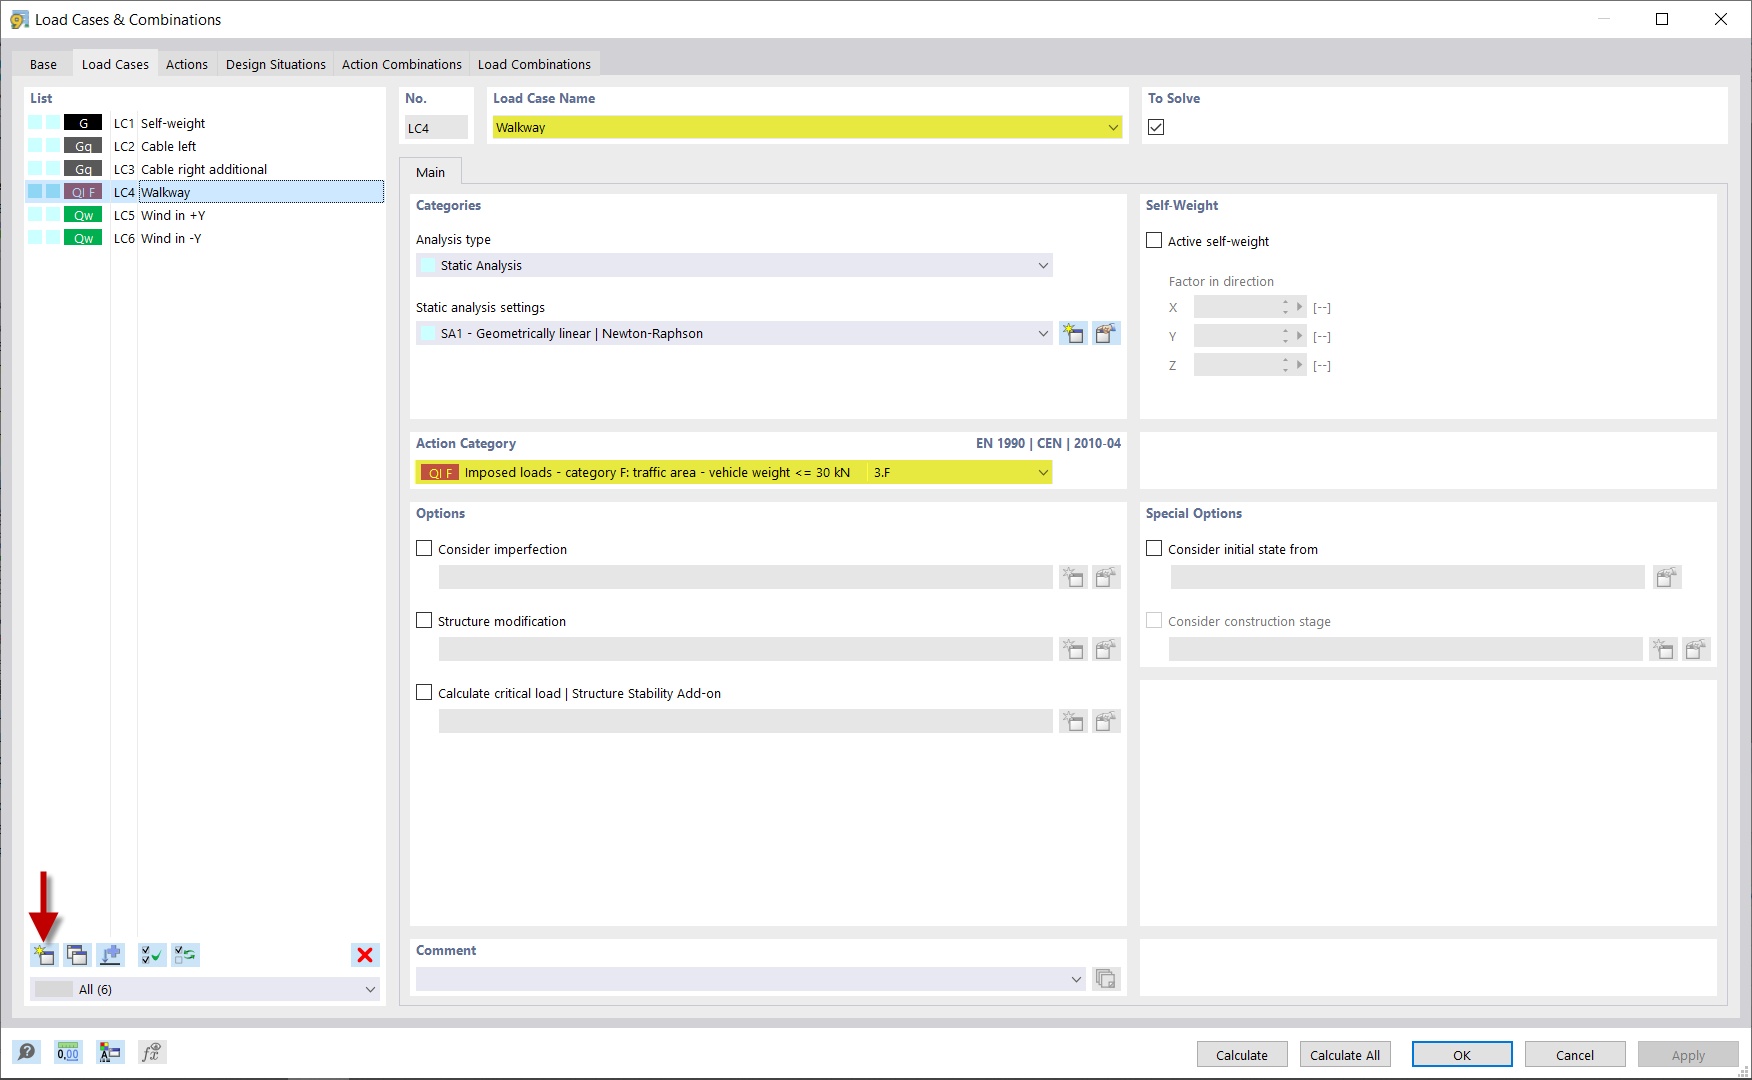Click the black G color tag of LC1
1752x1080 pixels.
83,123
